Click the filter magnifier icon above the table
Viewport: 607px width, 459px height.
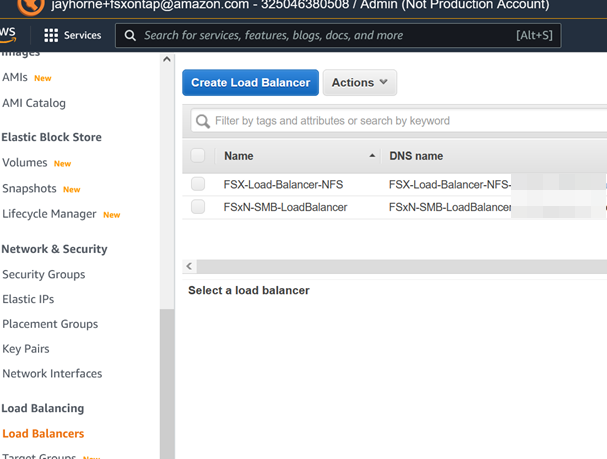(x=202, y=121)
